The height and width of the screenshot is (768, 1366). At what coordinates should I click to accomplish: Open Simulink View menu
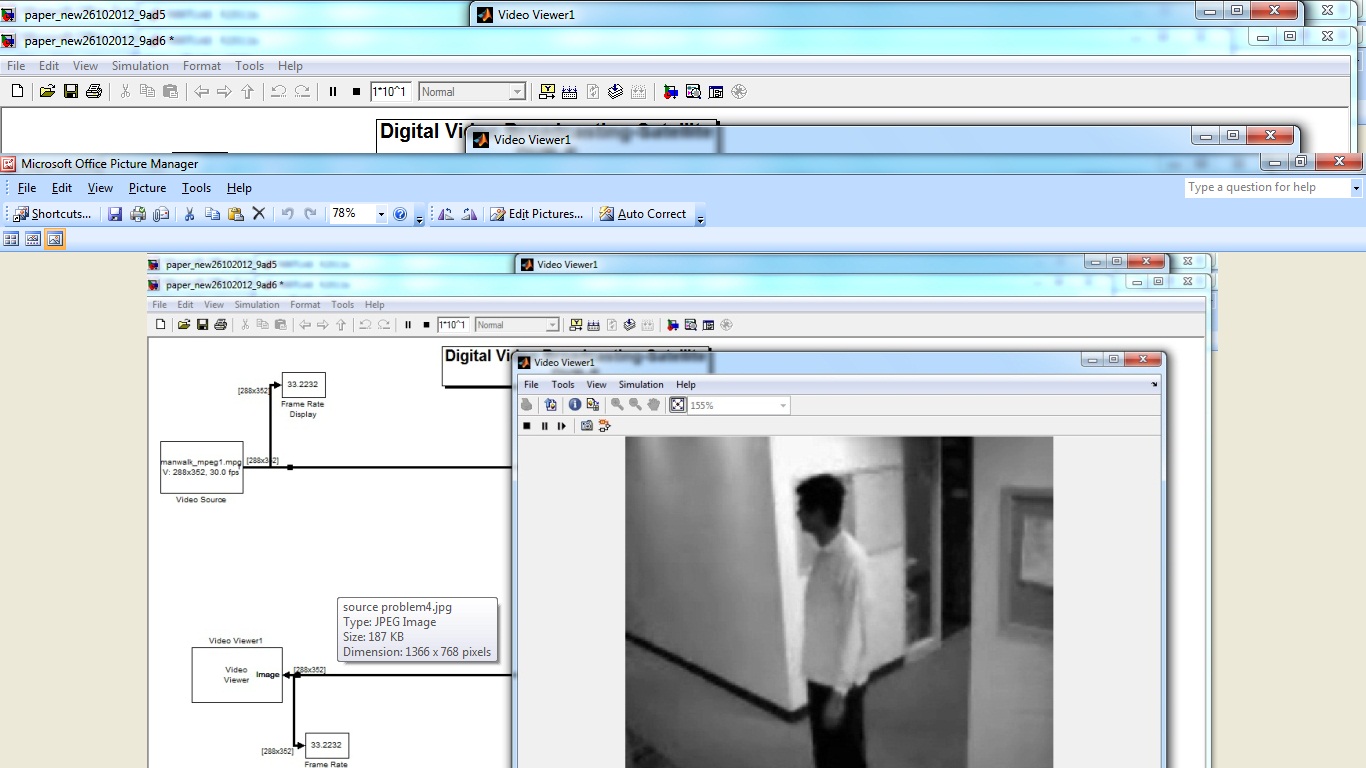pos(85,66)
